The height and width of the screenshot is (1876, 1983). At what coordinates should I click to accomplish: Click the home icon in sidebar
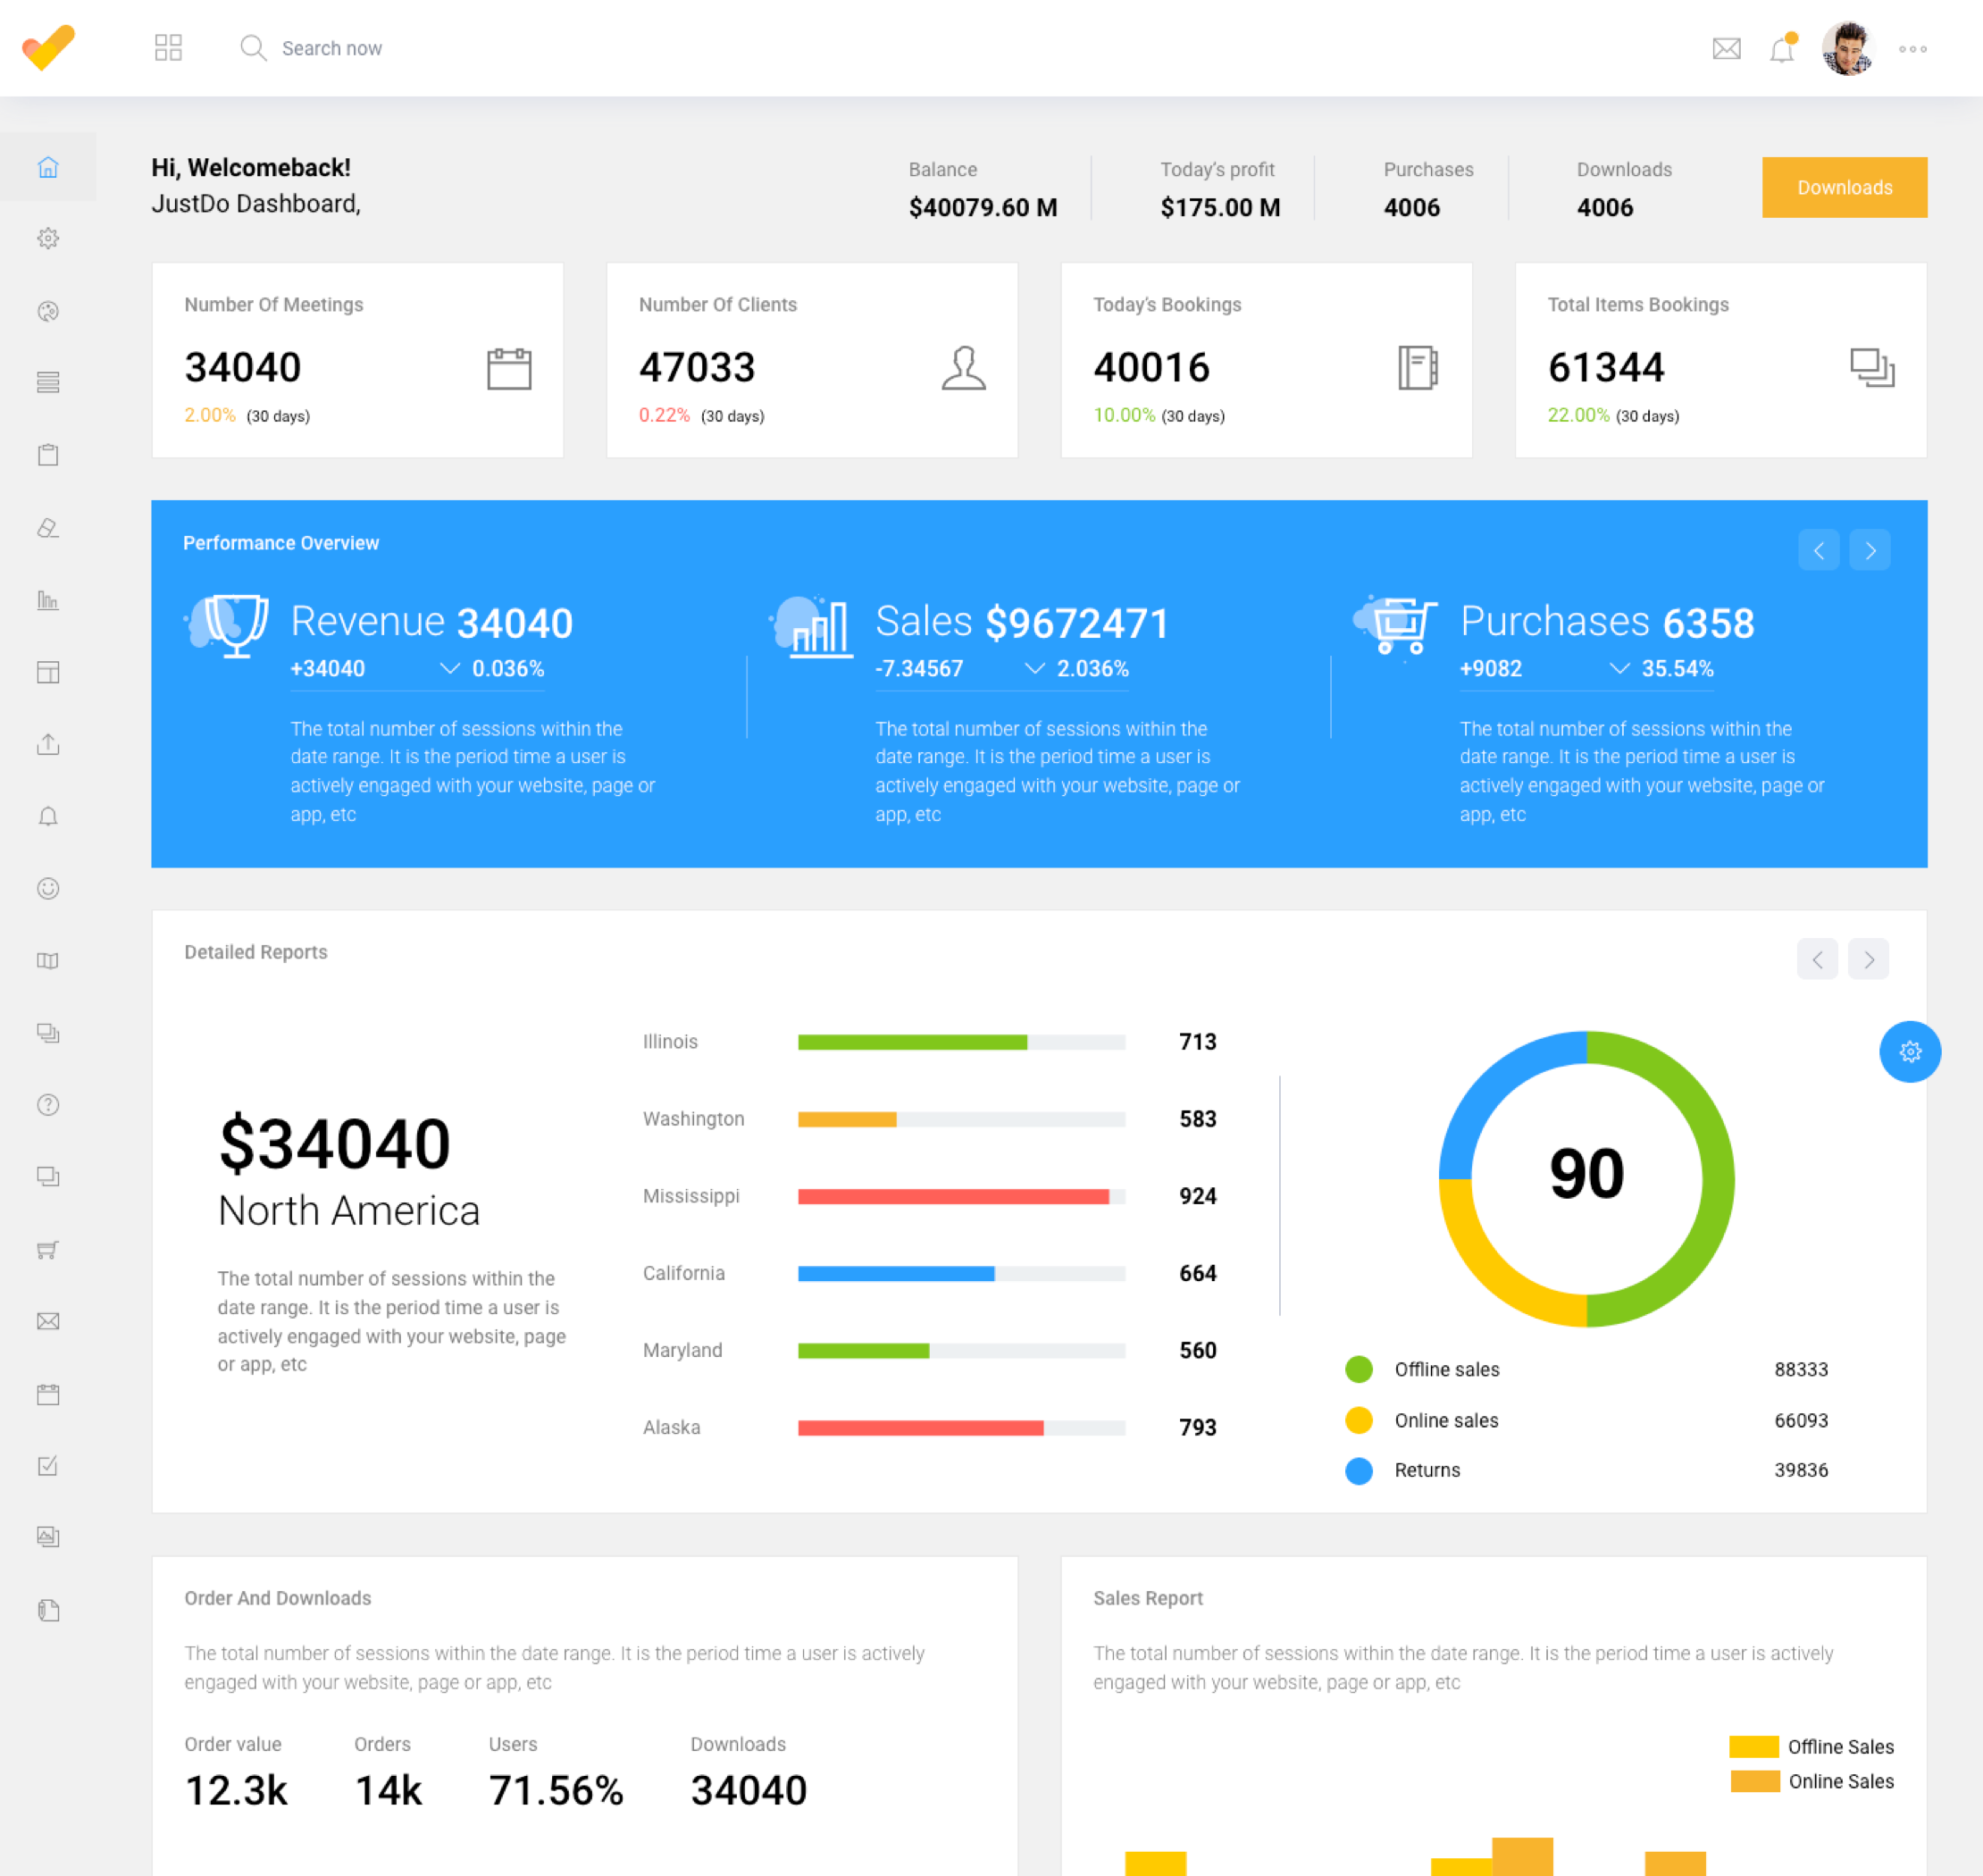point(48,167)
